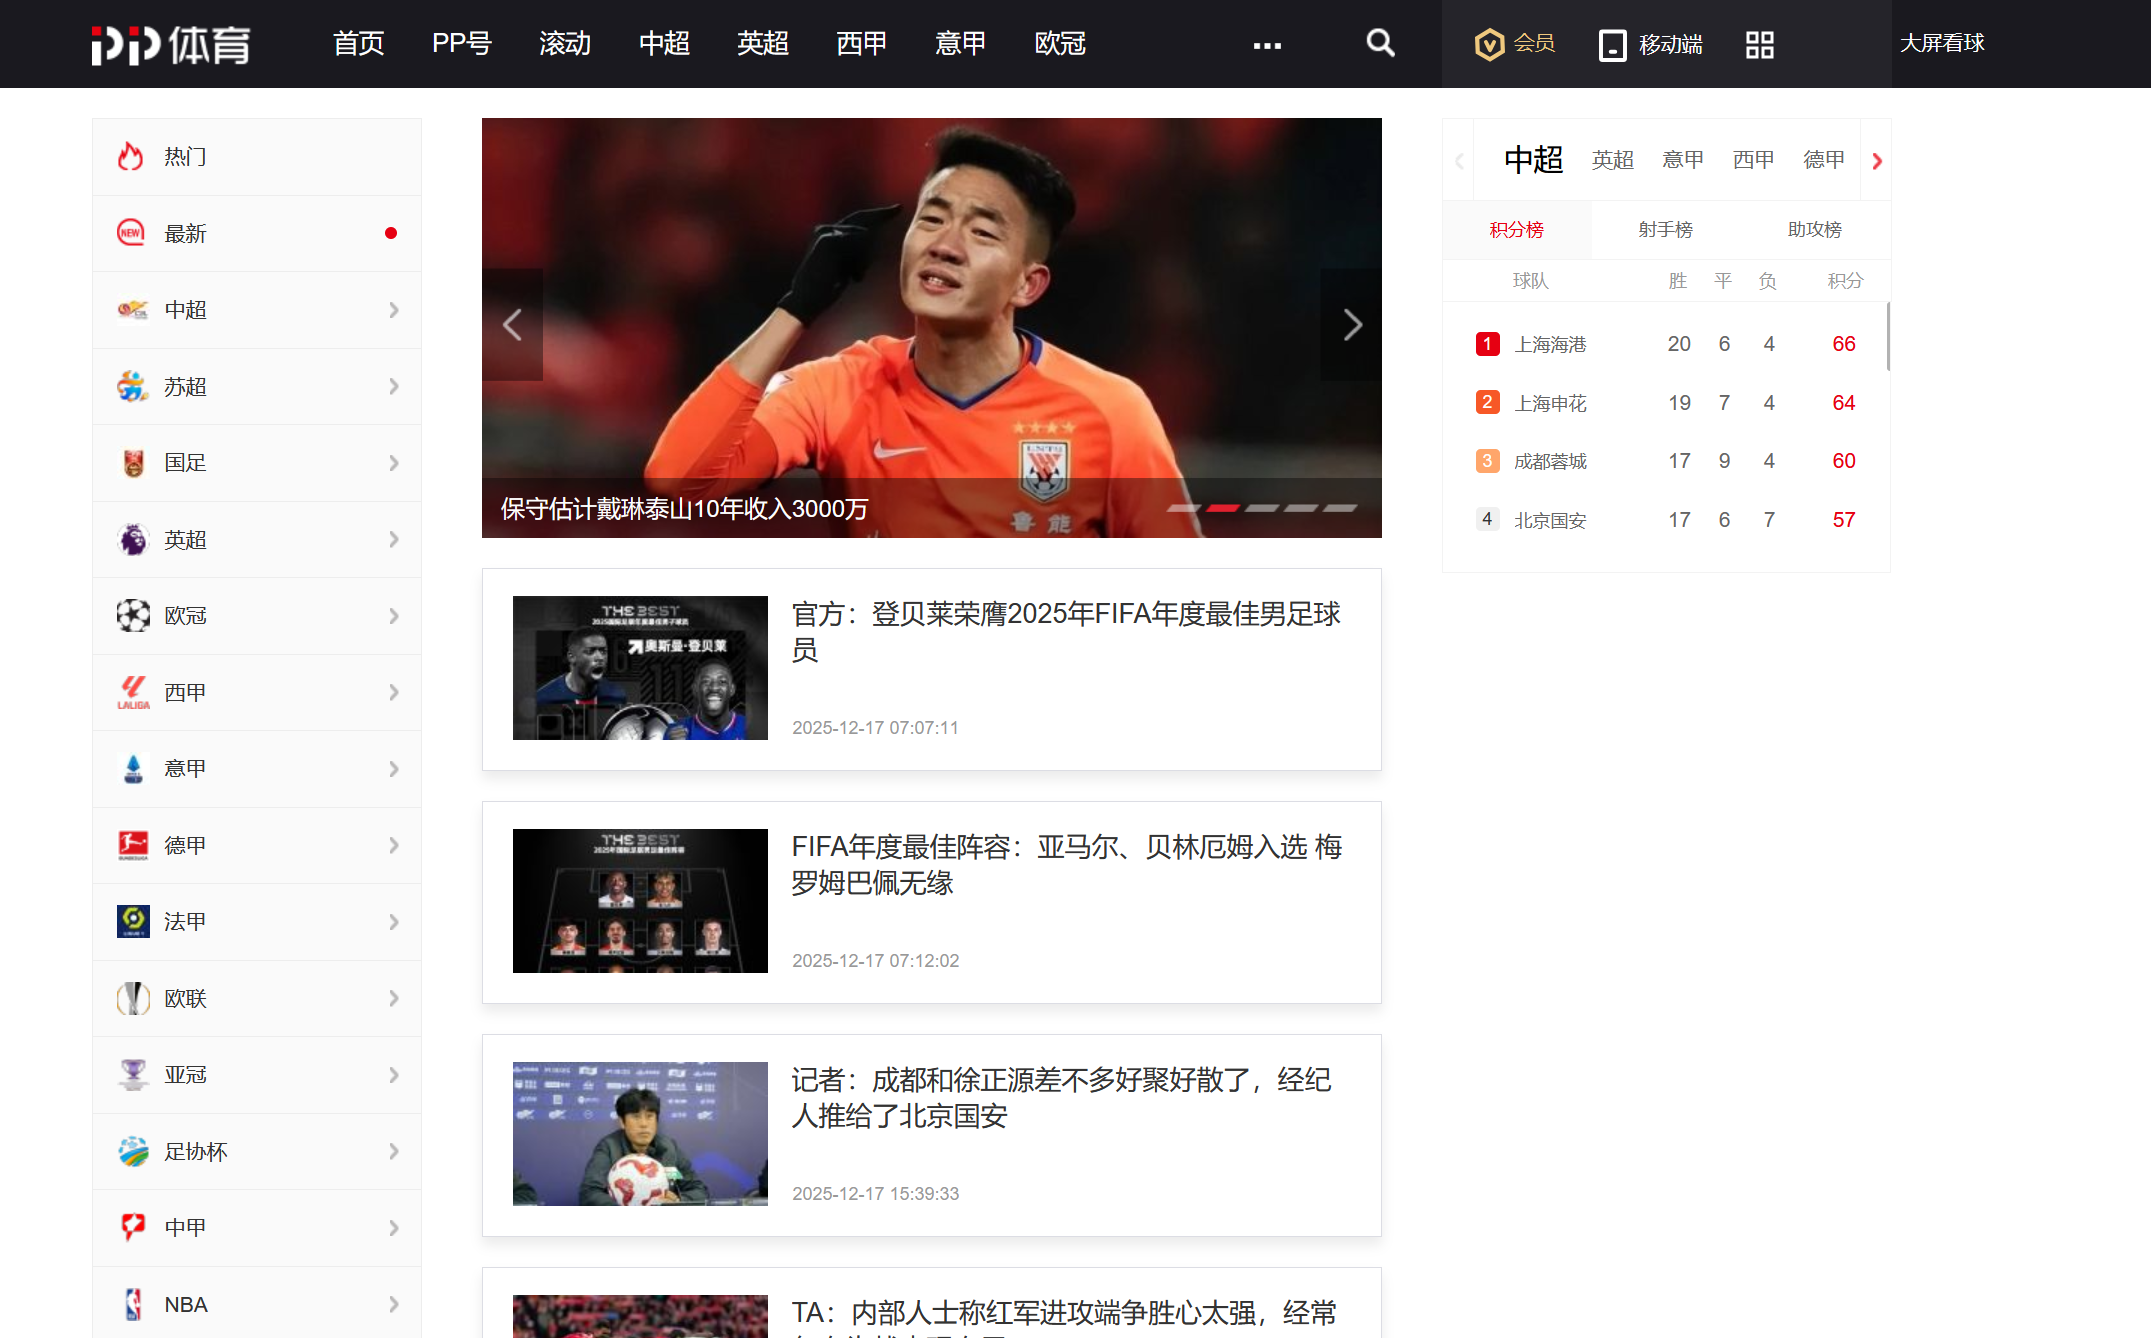Select the active red carousel indicator dash
This screenshot has height=1338, width=2151.
1222,508
